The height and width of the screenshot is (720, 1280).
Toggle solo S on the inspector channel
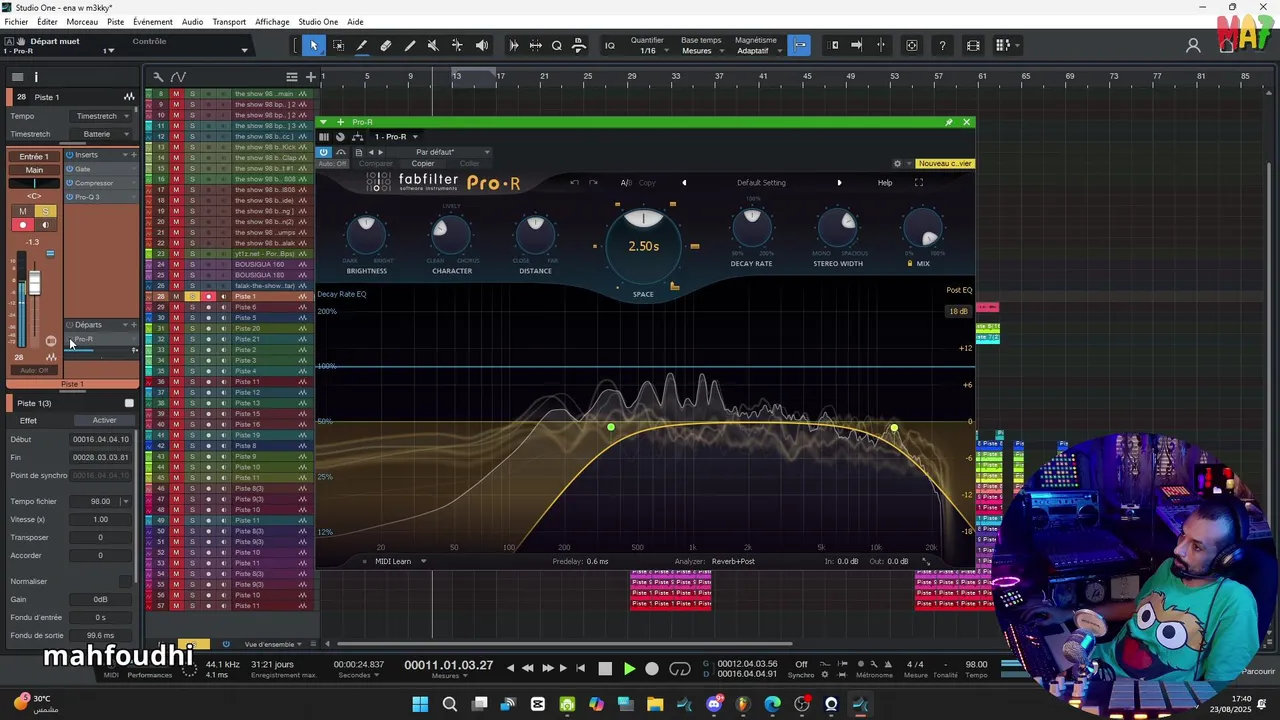[x=45, y=211]
